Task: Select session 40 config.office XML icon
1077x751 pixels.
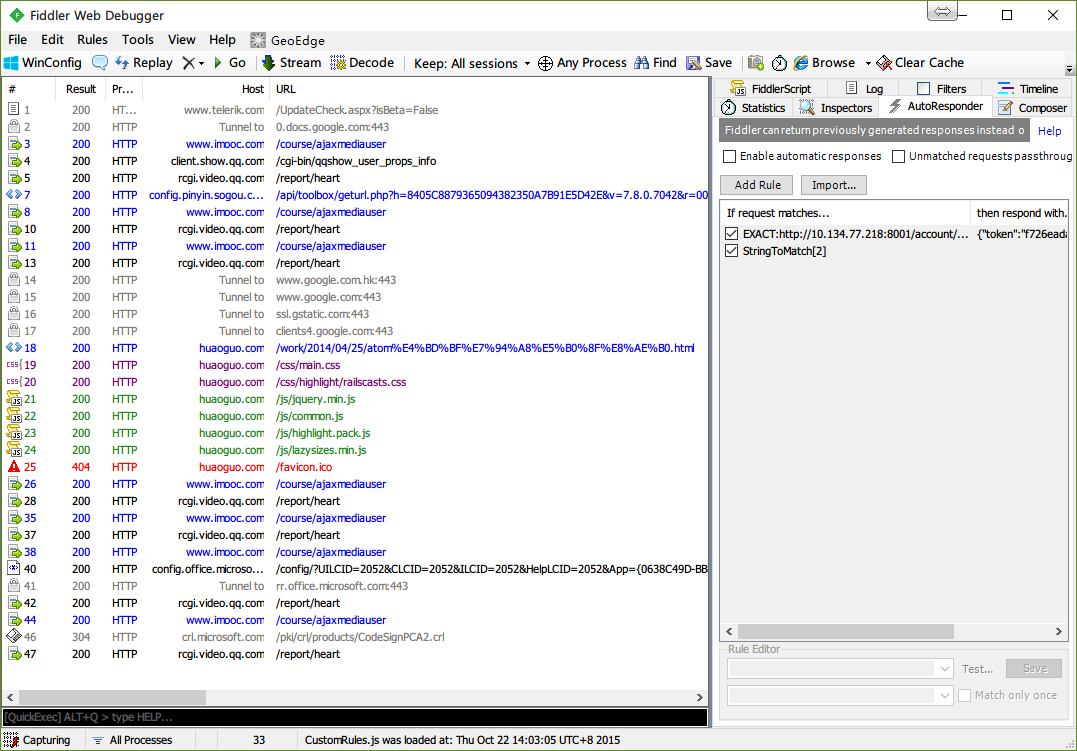Action: (x=14, y=569)
